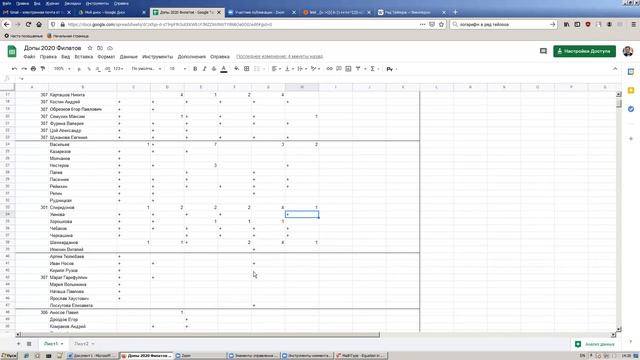The width and height of the screenshot is (640, 360).
Task: Decrease decimal places
Action: 98,69
